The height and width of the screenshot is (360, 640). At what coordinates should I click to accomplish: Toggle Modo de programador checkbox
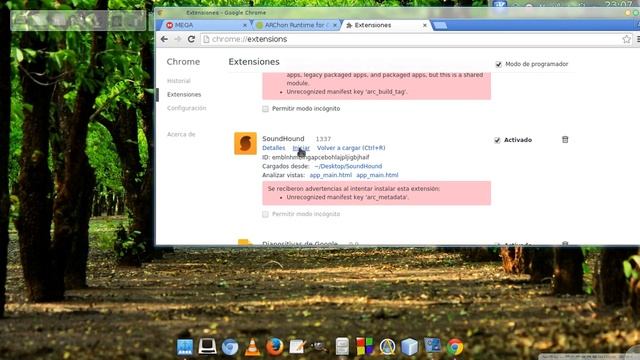click(498, 64)
